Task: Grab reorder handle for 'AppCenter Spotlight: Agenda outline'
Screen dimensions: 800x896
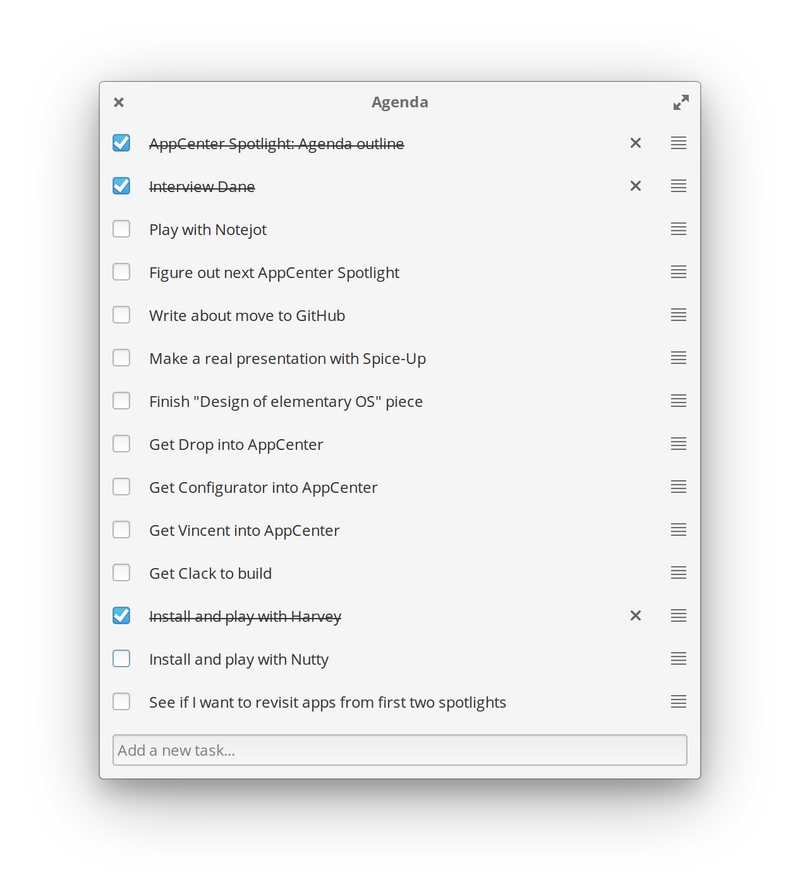Action: point(678,143)
